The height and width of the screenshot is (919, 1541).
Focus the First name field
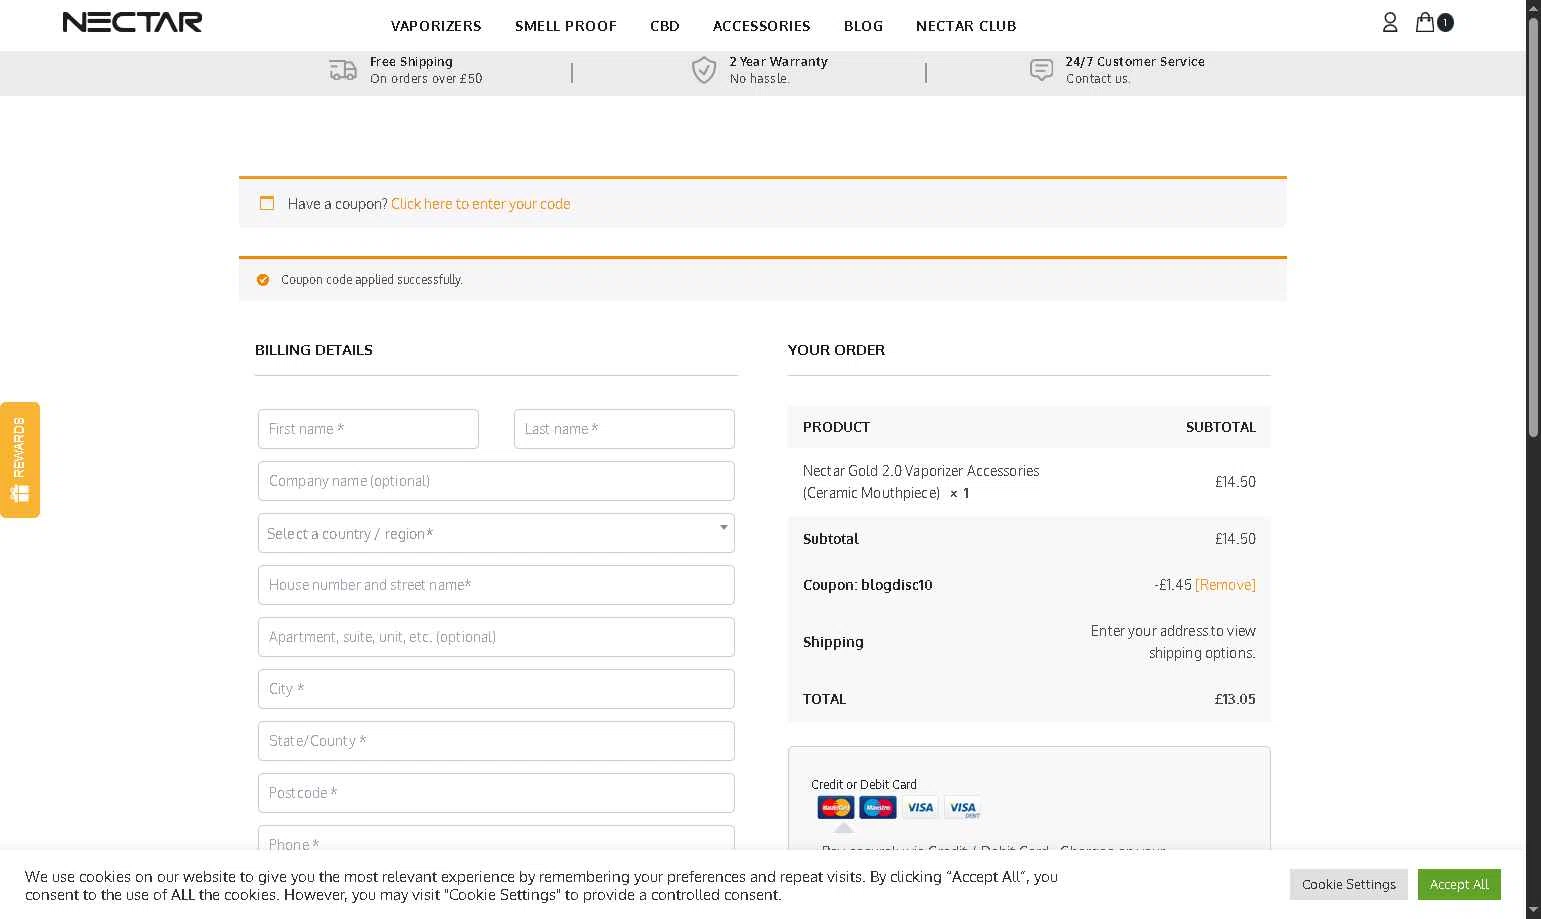[x=368, y=429]
